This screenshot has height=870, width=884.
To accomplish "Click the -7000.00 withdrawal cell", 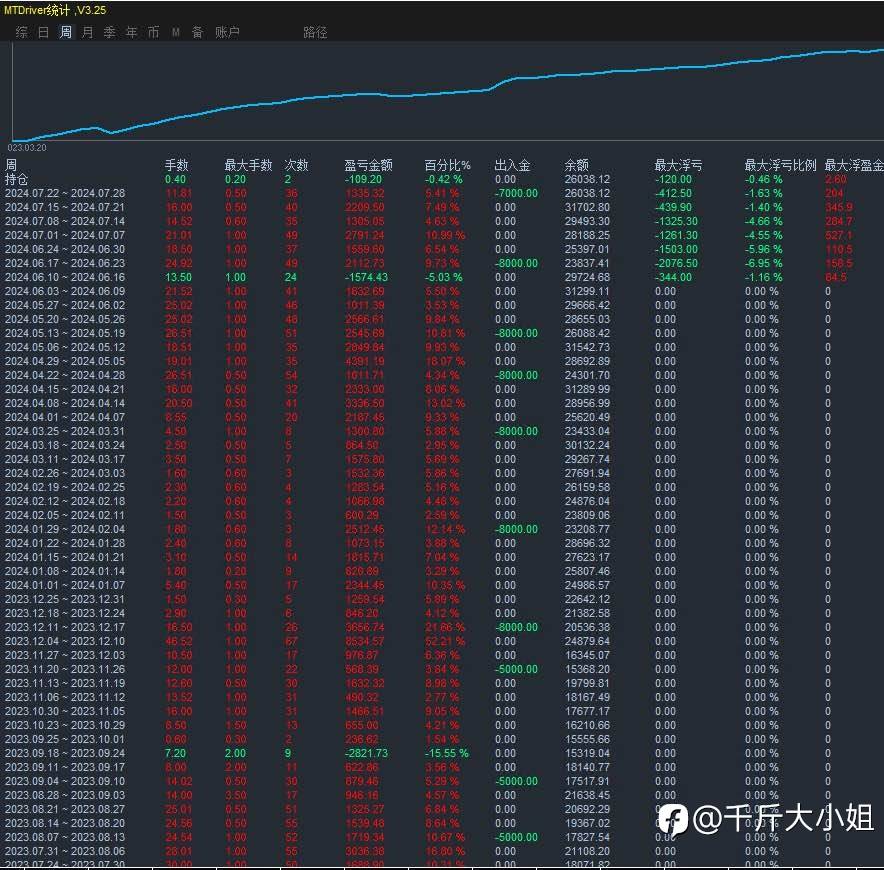I will click(516, 193).
